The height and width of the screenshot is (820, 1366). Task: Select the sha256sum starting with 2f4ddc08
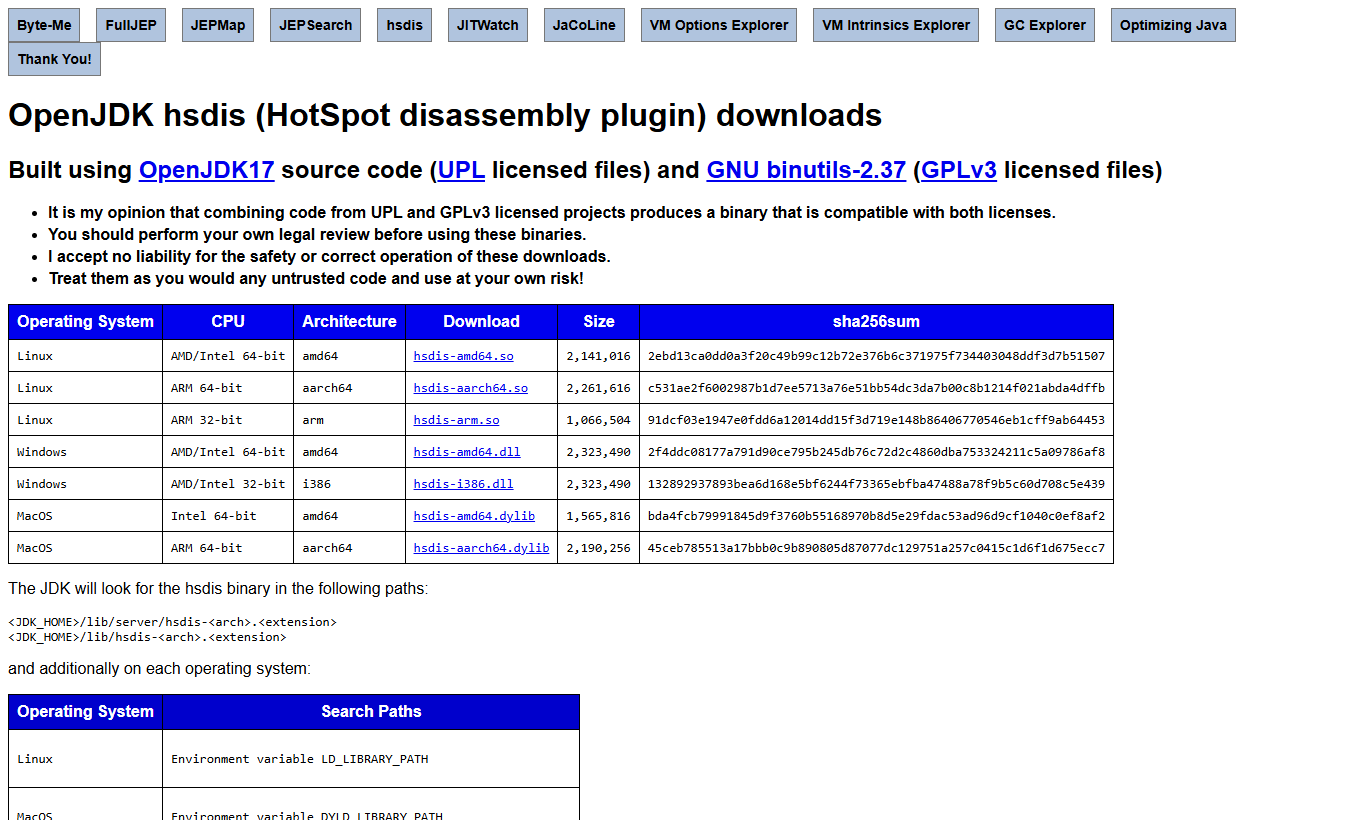[x=876, y=452]
